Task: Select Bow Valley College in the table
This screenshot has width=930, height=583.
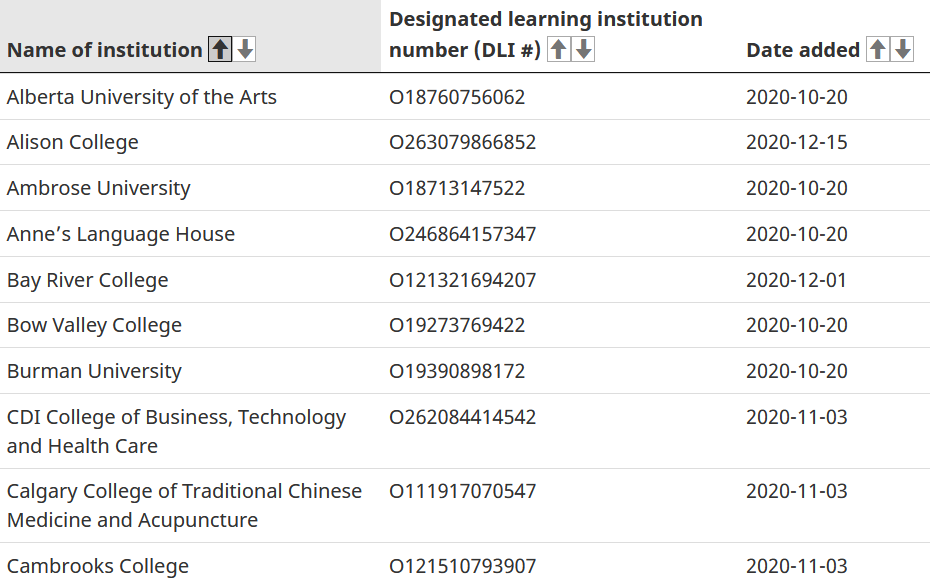Action: [x=94, y=325]
